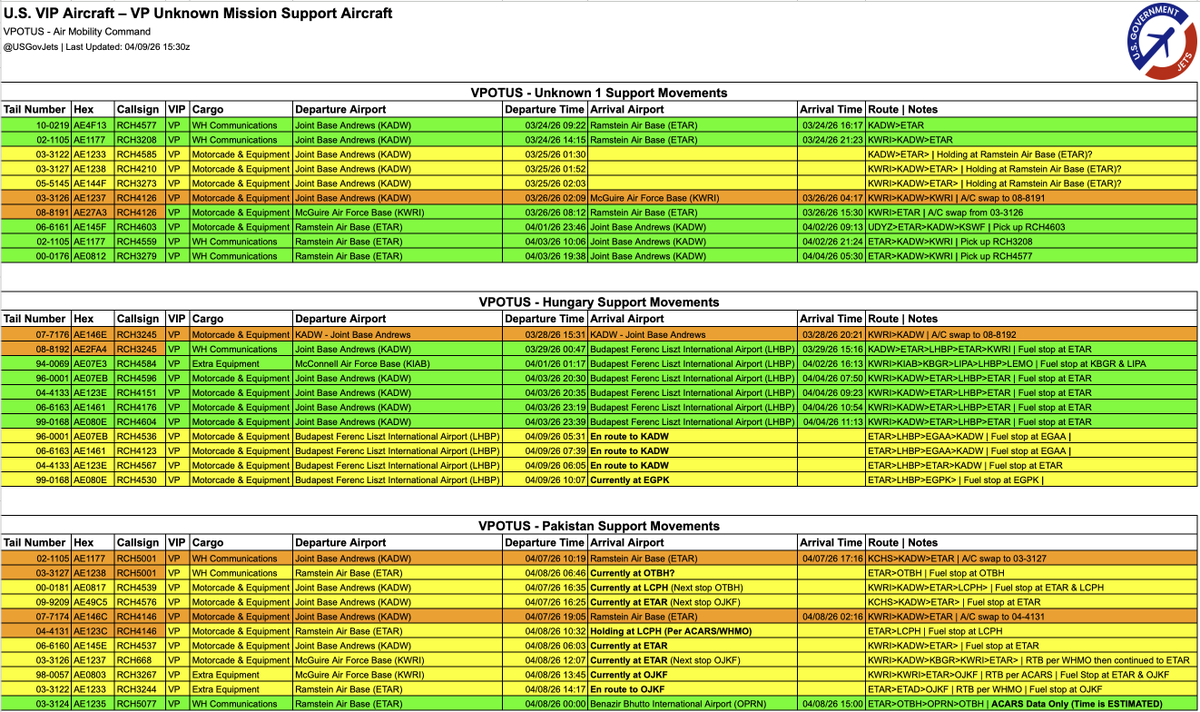Click tail number 04-4131
Image resolution: width=1200 pixels, height=712 pixels.
point(35,632)
